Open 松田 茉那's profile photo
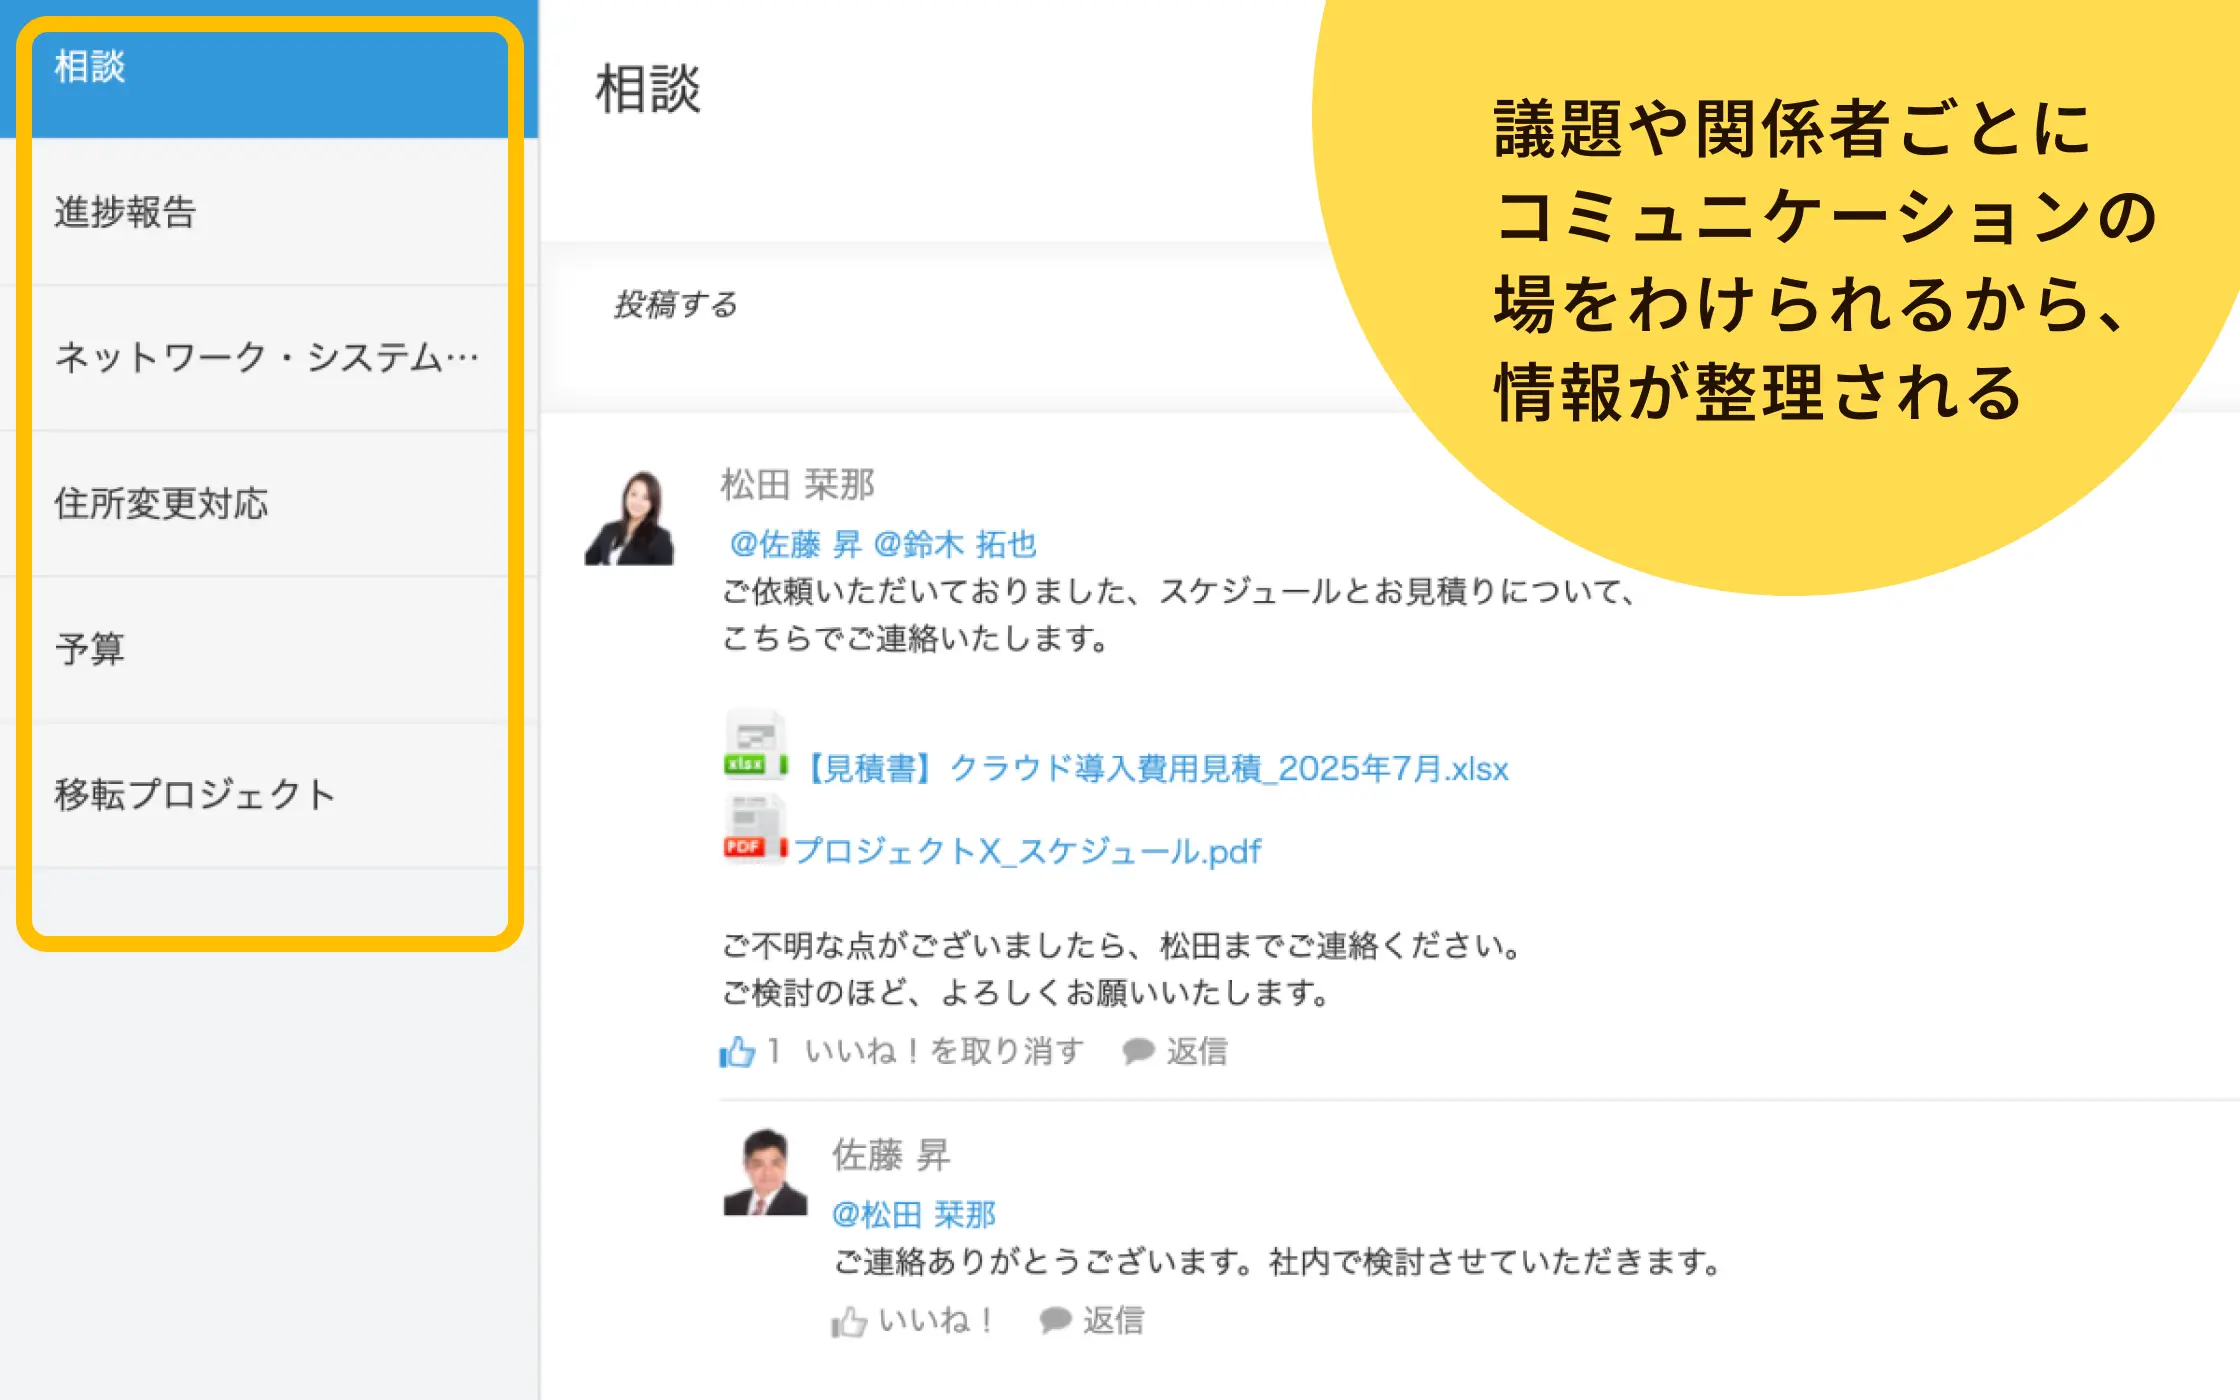This screenshot has width=2240, height=1400. [x=630, y=518]
